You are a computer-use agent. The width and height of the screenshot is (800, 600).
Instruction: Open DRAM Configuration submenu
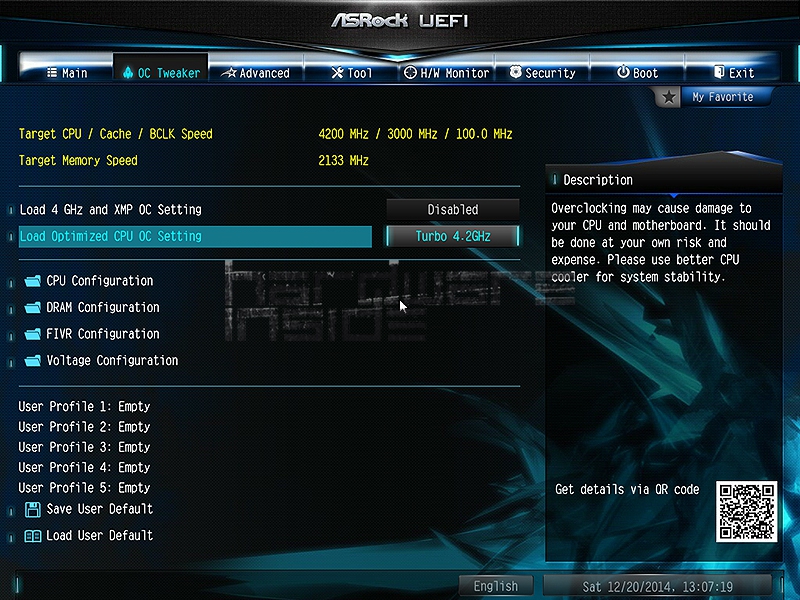pyautogui.click(x=103, y=307)
